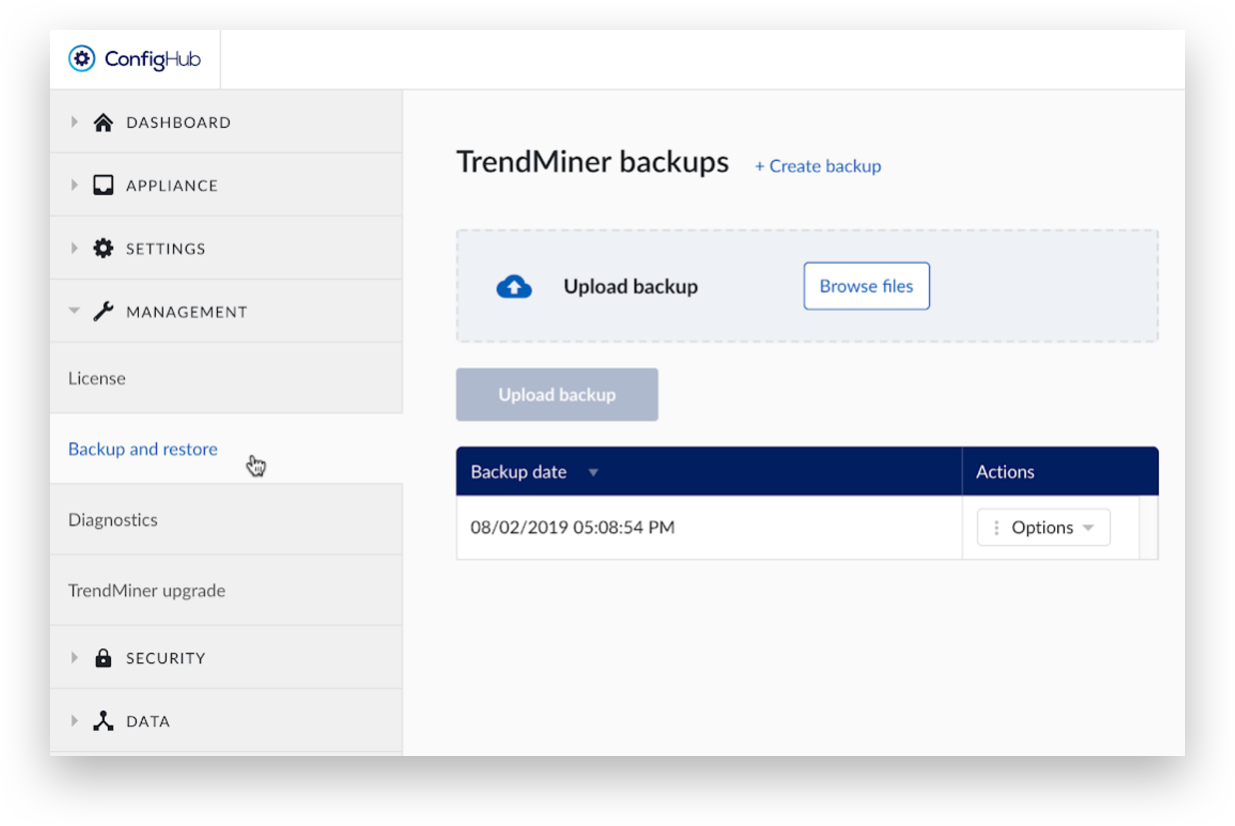Open the License menu item

coord(226,378)
